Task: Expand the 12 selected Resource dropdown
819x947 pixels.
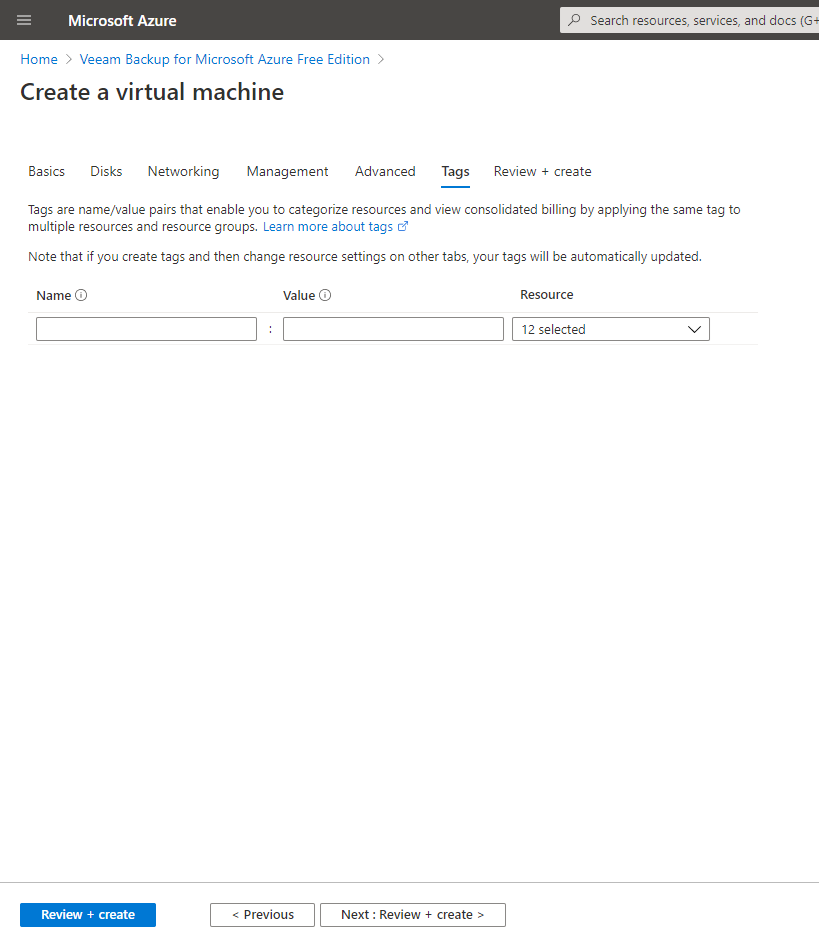Action: pyautogui.click(x=611, y=329)
